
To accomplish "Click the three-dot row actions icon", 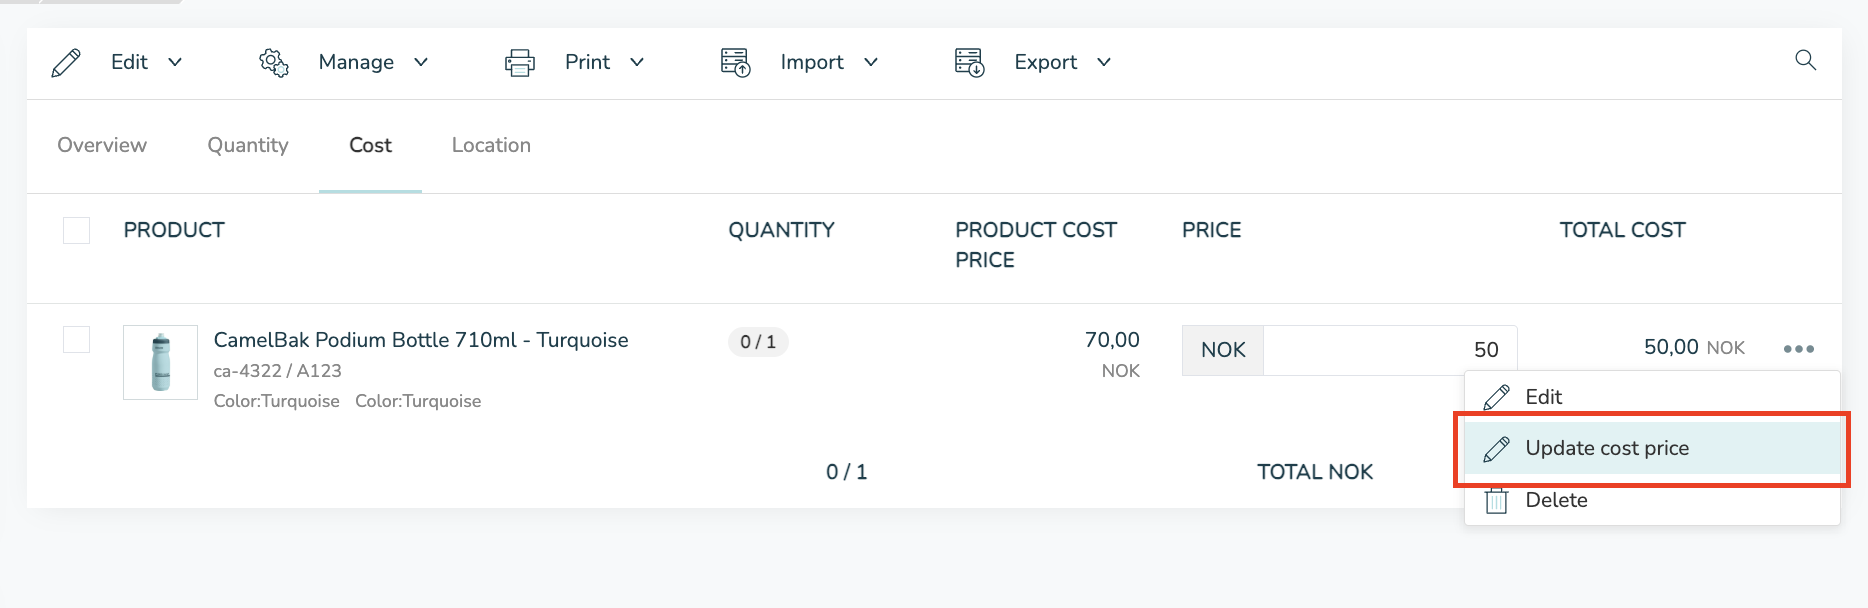I will point(1798,349).
